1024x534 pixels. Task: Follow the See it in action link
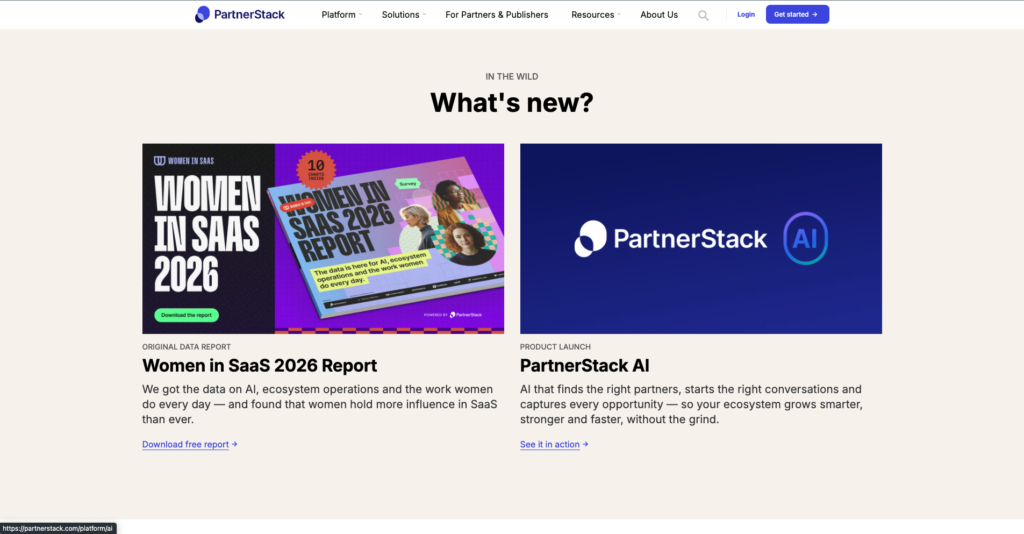pyautogui.click(x=550, y=445)
